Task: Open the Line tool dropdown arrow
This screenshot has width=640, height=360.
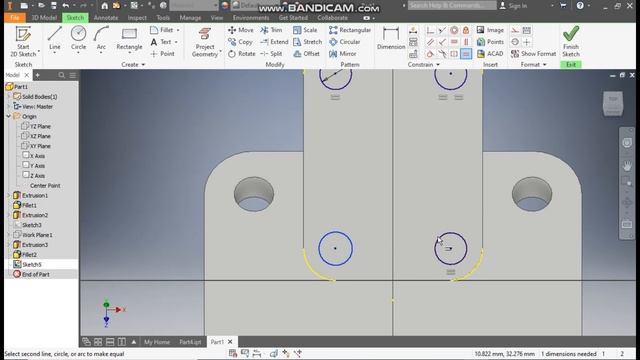Action: (55, 53)
